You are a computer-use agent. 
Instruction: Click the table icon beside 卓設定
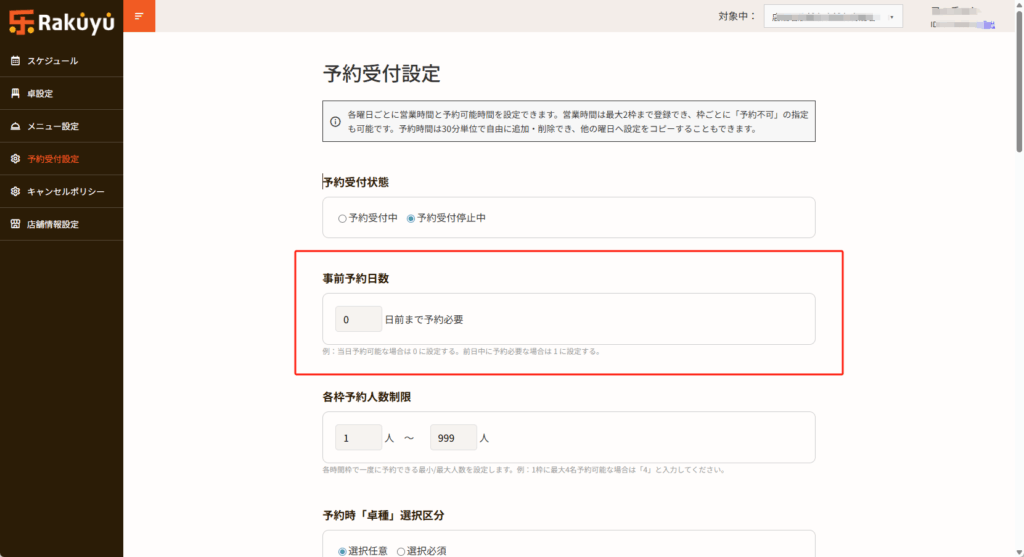tap(15, 94)
